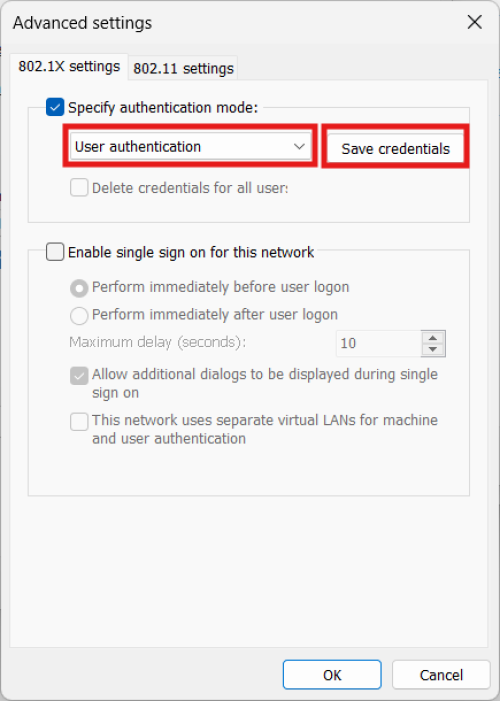Click the Save credentials button
The height and width of the screenshot is (701, 500).
[395, 148]
